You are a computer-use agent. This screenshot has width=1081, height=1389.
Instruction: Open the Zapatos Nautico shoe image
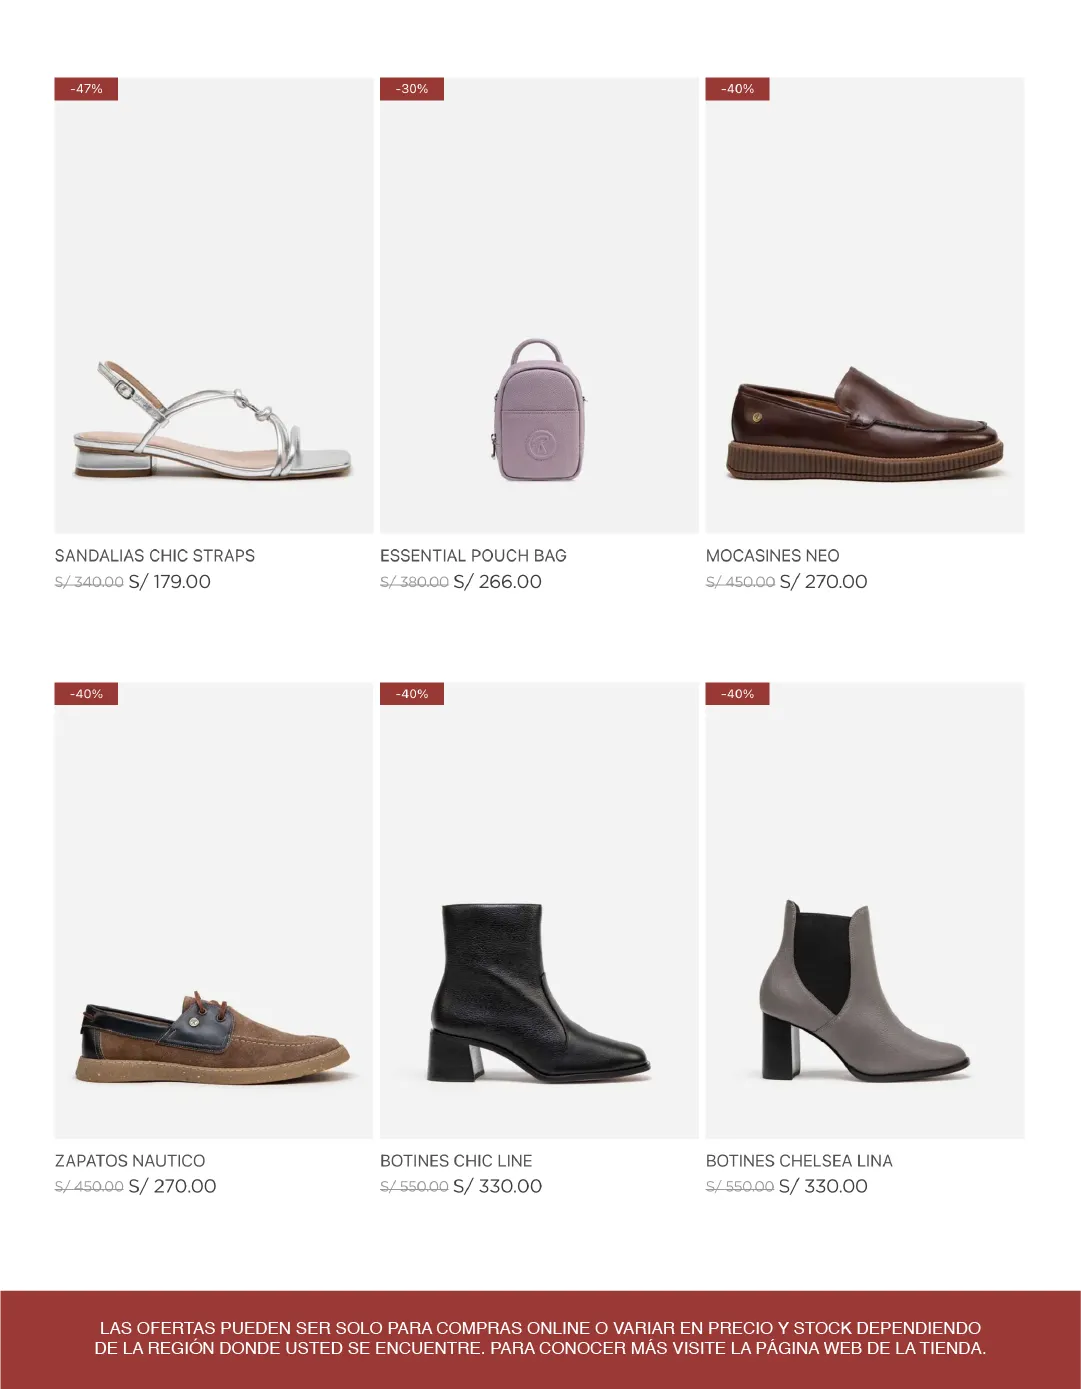point(213,910)
